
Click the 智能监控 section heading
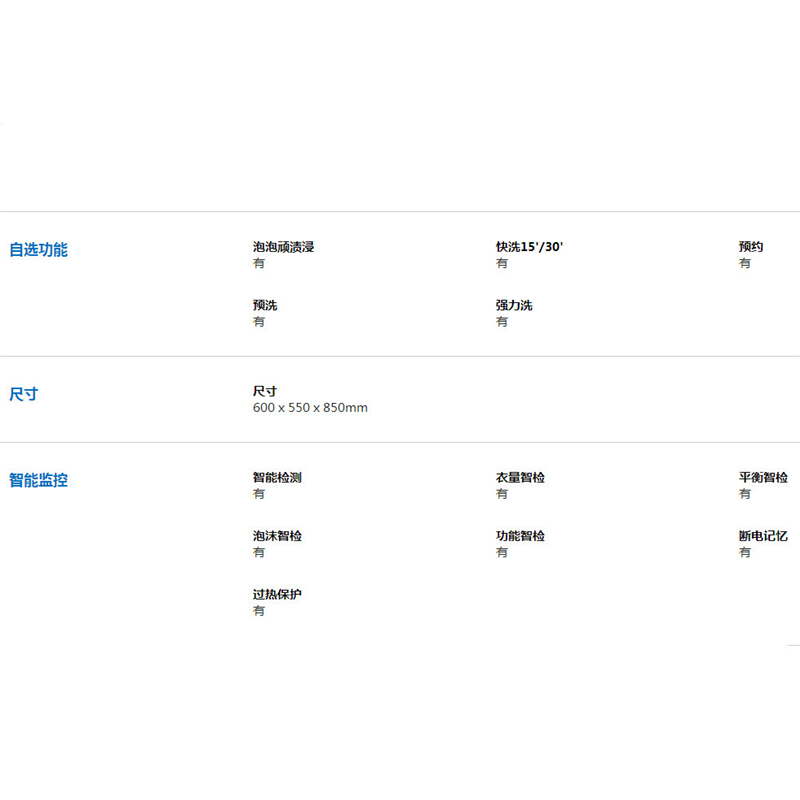click(x=38, y=481)
